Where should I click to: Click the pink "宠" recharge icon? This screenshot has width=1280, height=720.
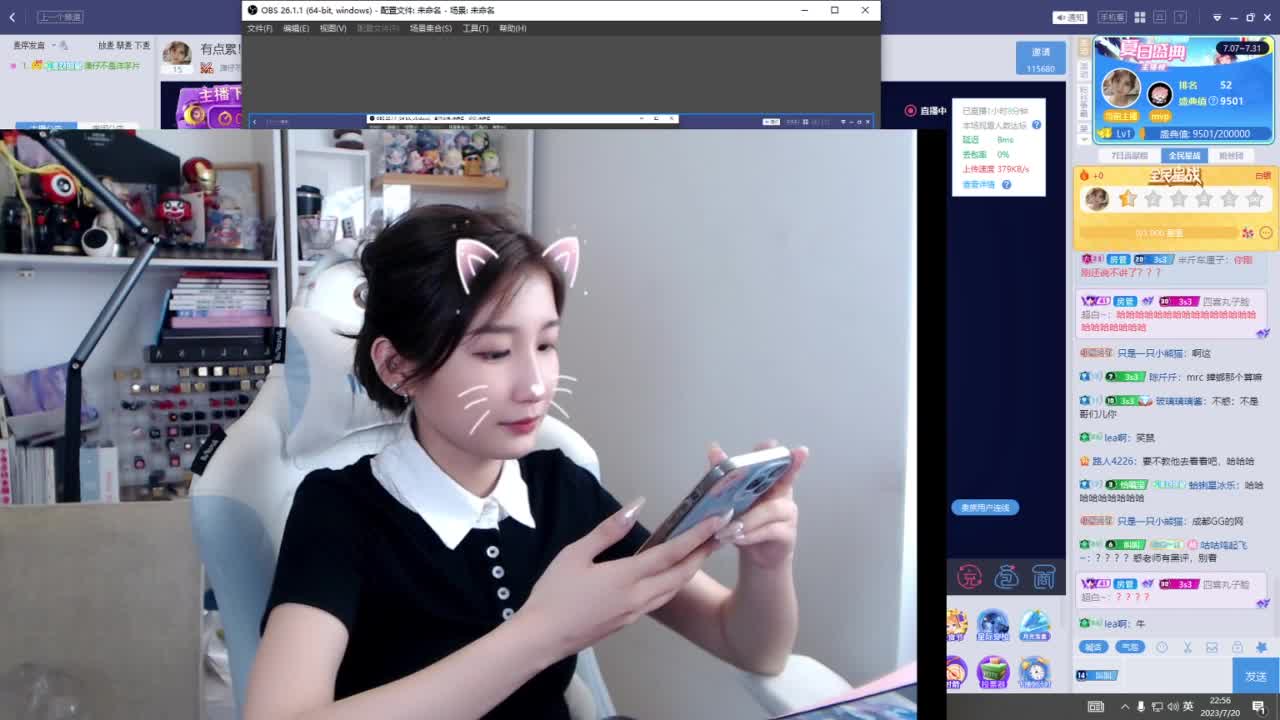[969, 578]
